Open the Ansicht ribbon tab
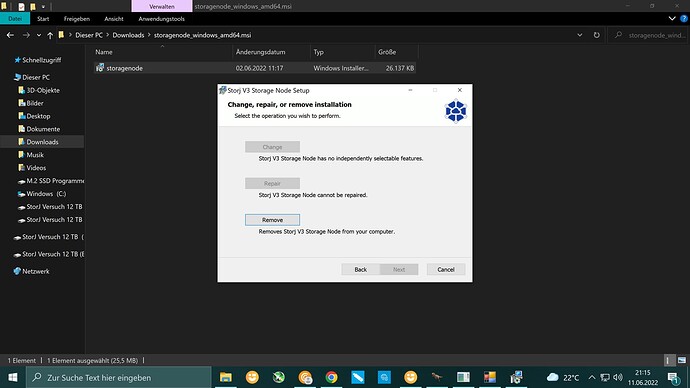Screen dimensions: 690x388 pyautogui.click(x=114, y=19)
